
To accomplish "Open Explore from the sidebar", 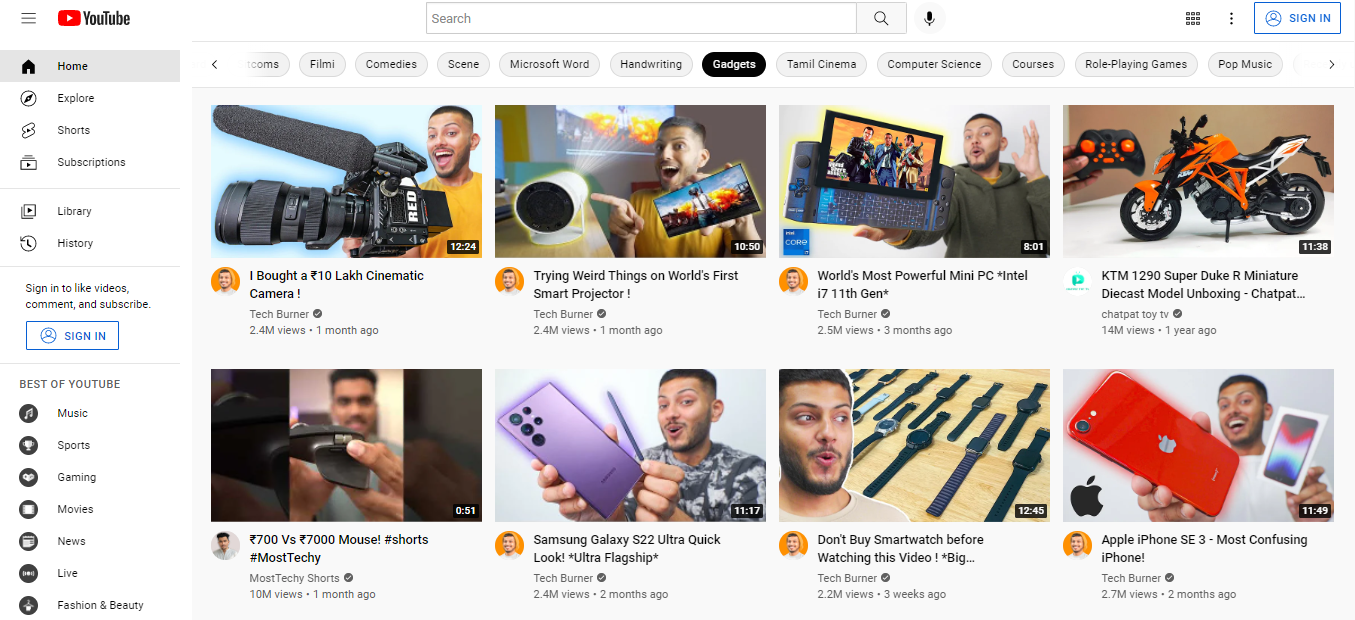I will [x=90, y=98].
